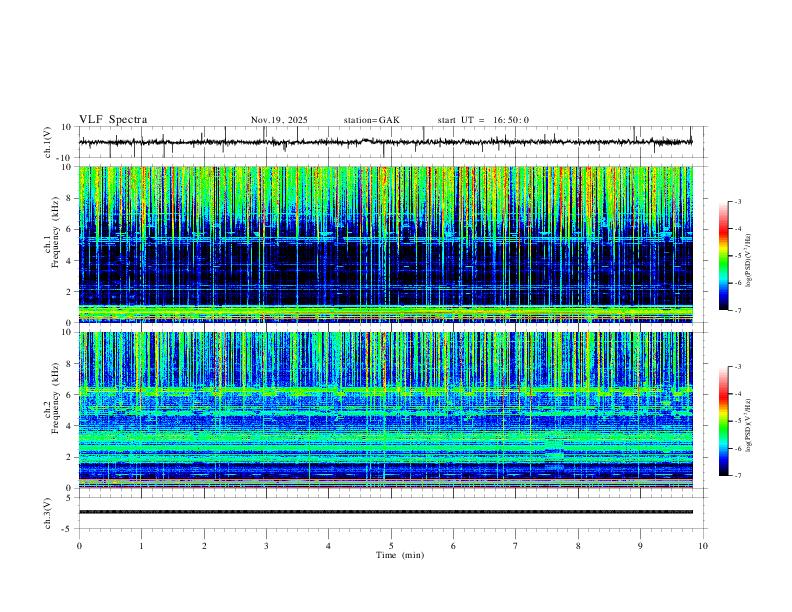This screenshot has height=612, width=792.
Task: Click the 'Time (min)' axis label
Action: [x=400, y=555]
